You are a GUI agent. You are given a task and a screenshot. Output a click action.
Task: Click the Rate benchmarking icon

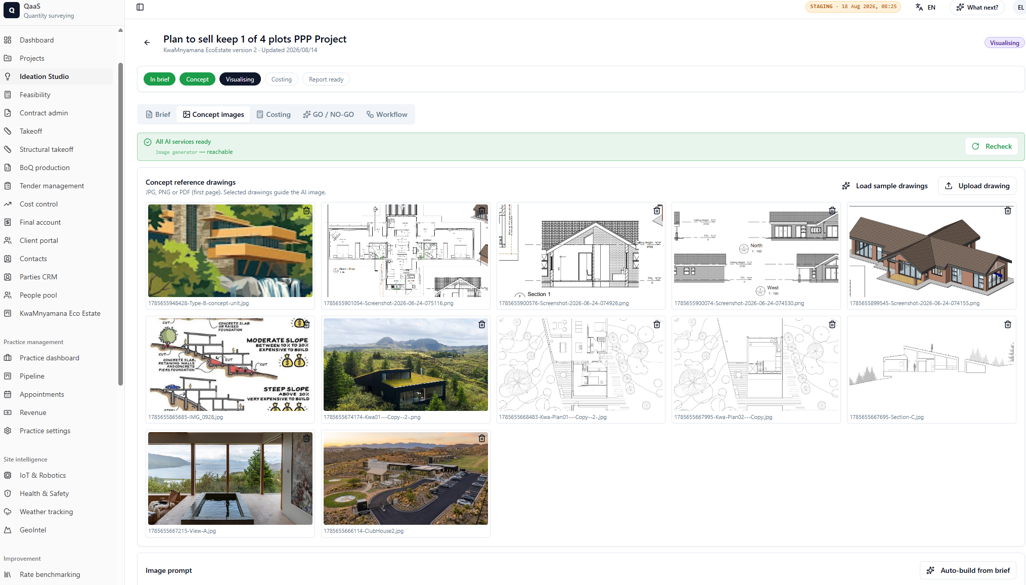(x=8, y=575)
